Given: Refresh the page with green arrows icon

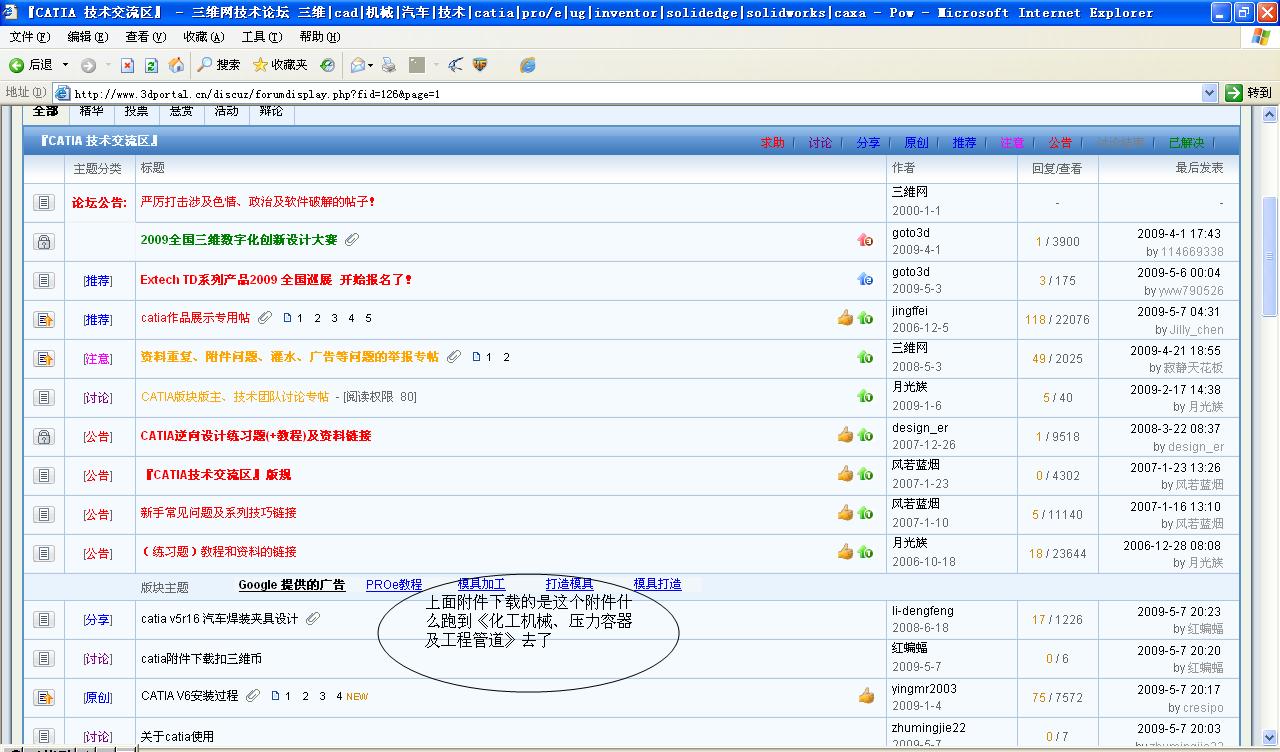Looking at the screenshot, I should 151,65.
